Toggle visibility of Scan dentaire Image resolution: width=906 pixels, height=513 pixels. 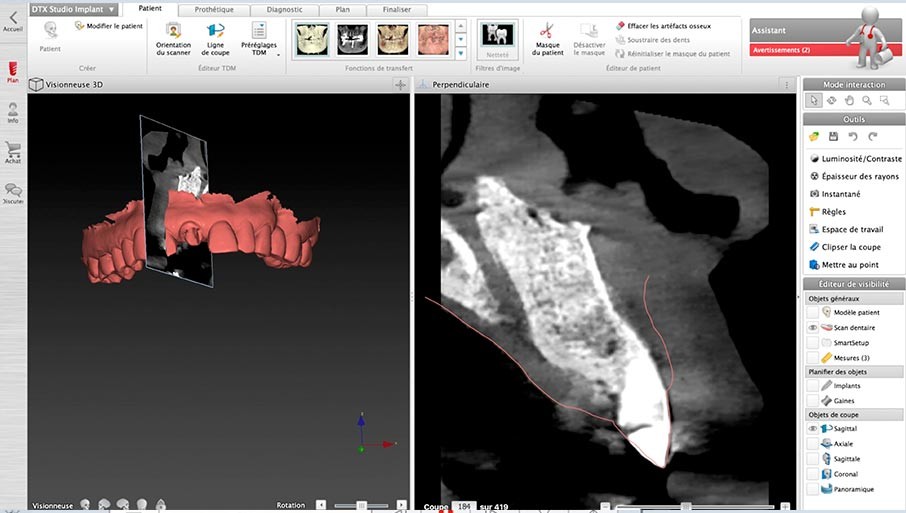[x=813, y=327]
